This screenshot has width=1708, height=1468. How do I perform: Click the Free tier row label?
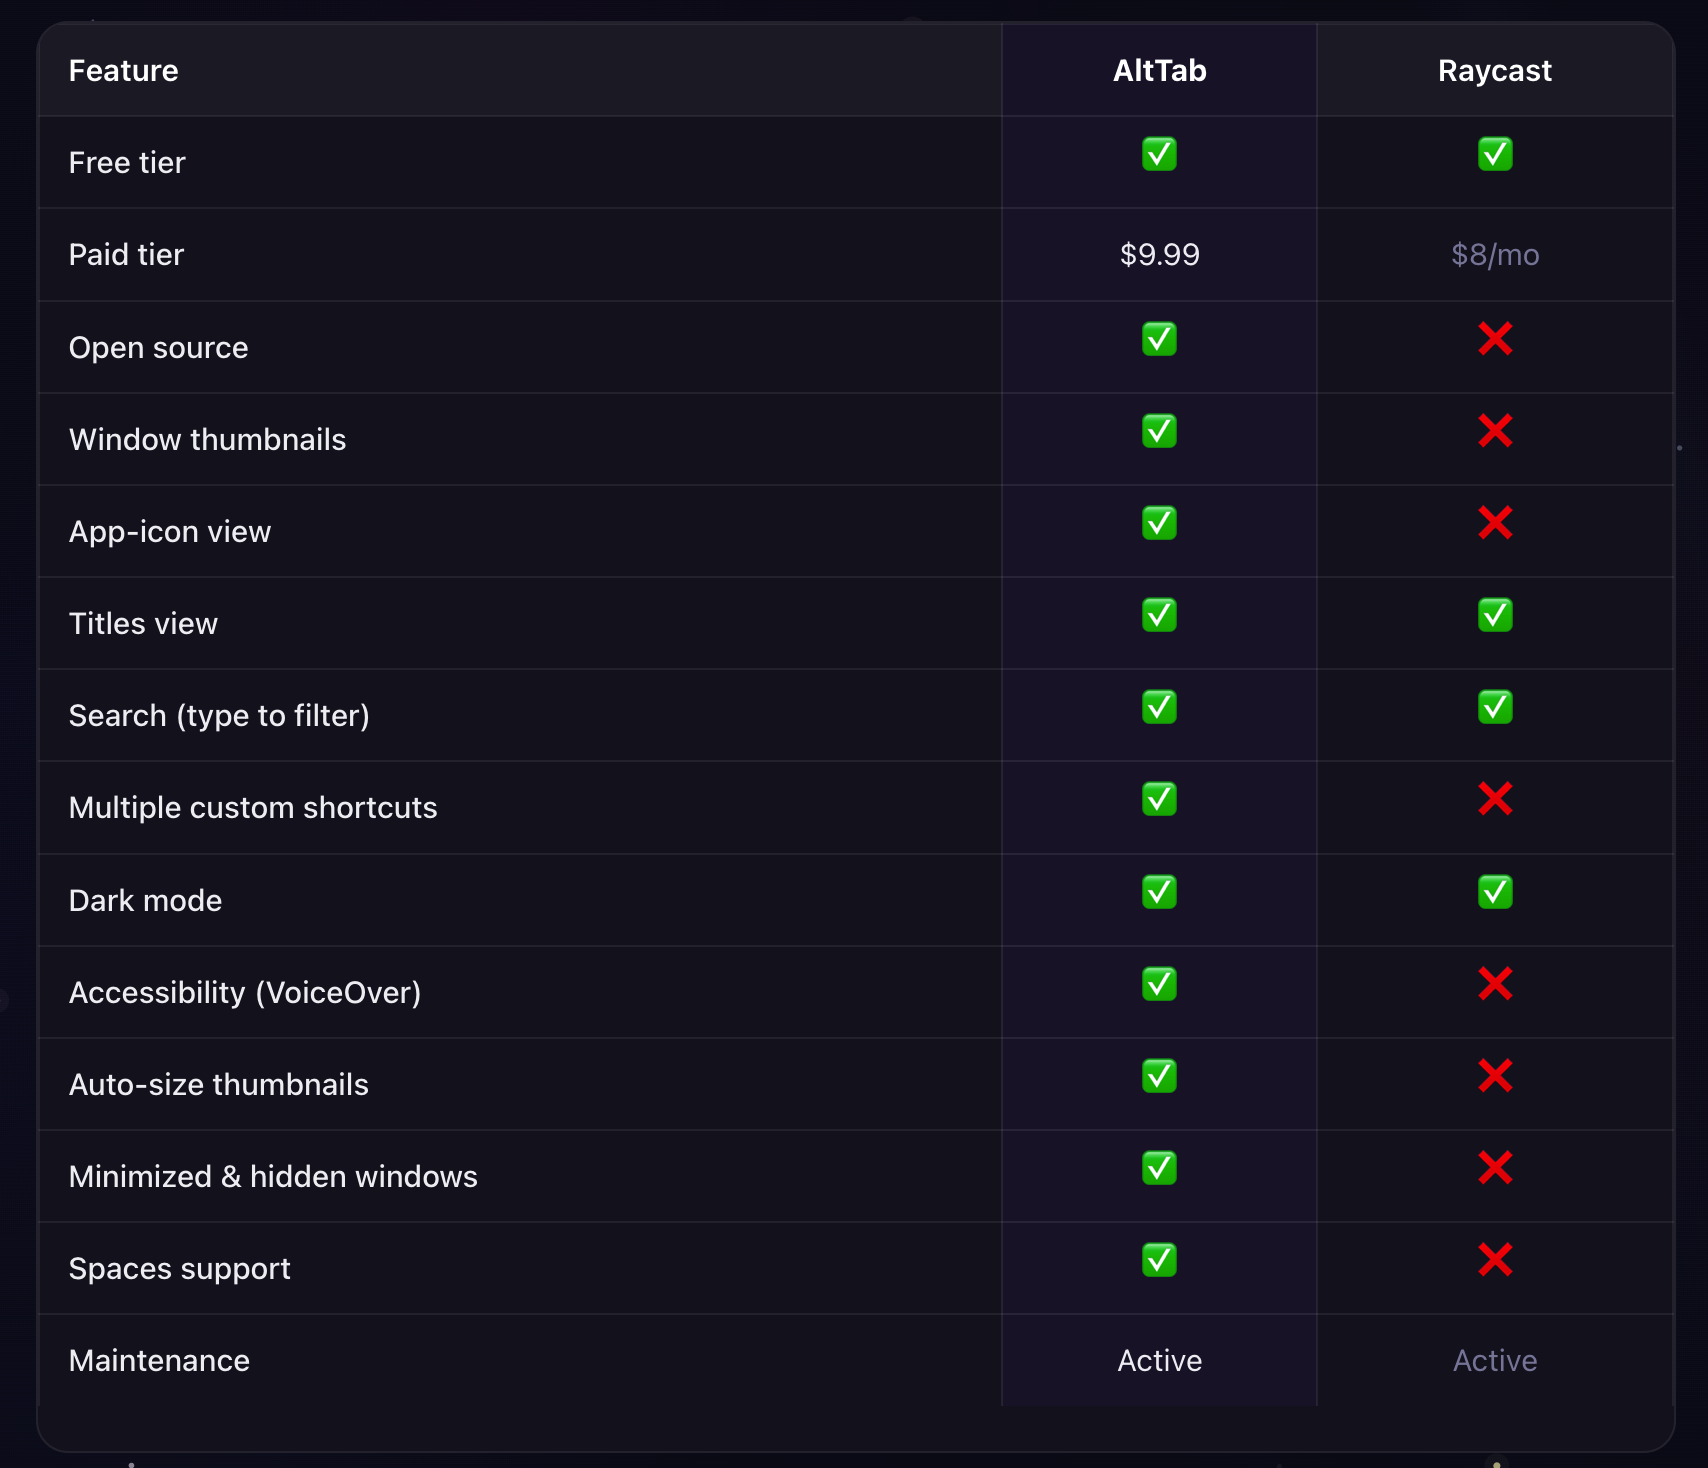pos(127,163)
